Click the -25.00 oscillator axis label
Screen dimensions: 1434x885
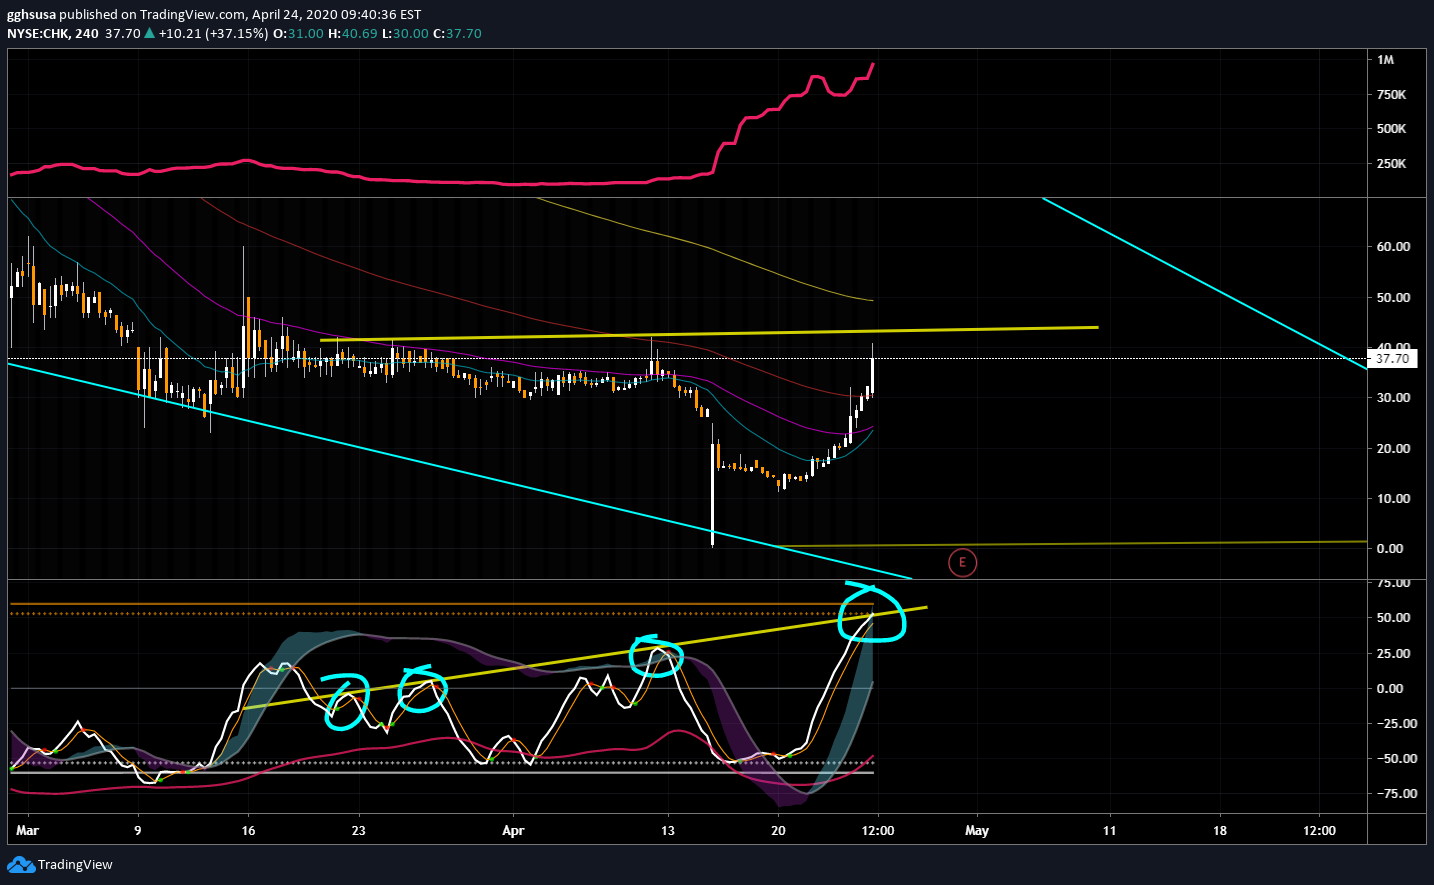coord(1395,723)
